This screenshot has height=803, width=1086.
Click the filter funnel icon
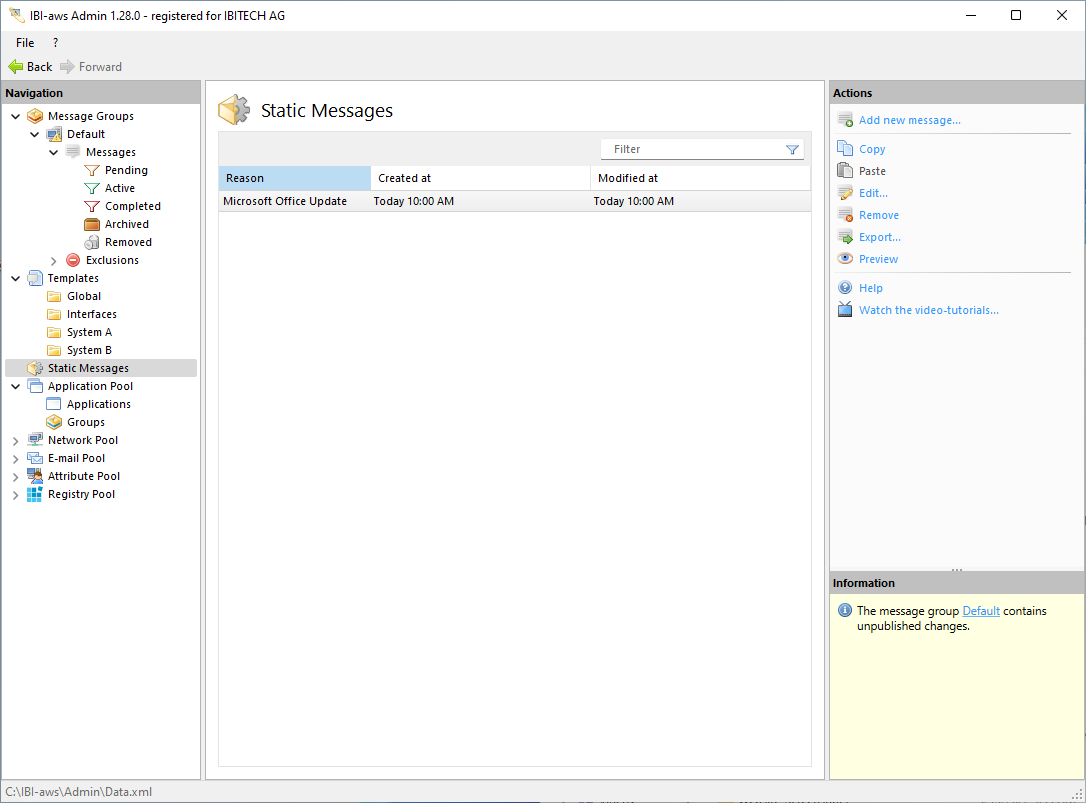point(792,150)
